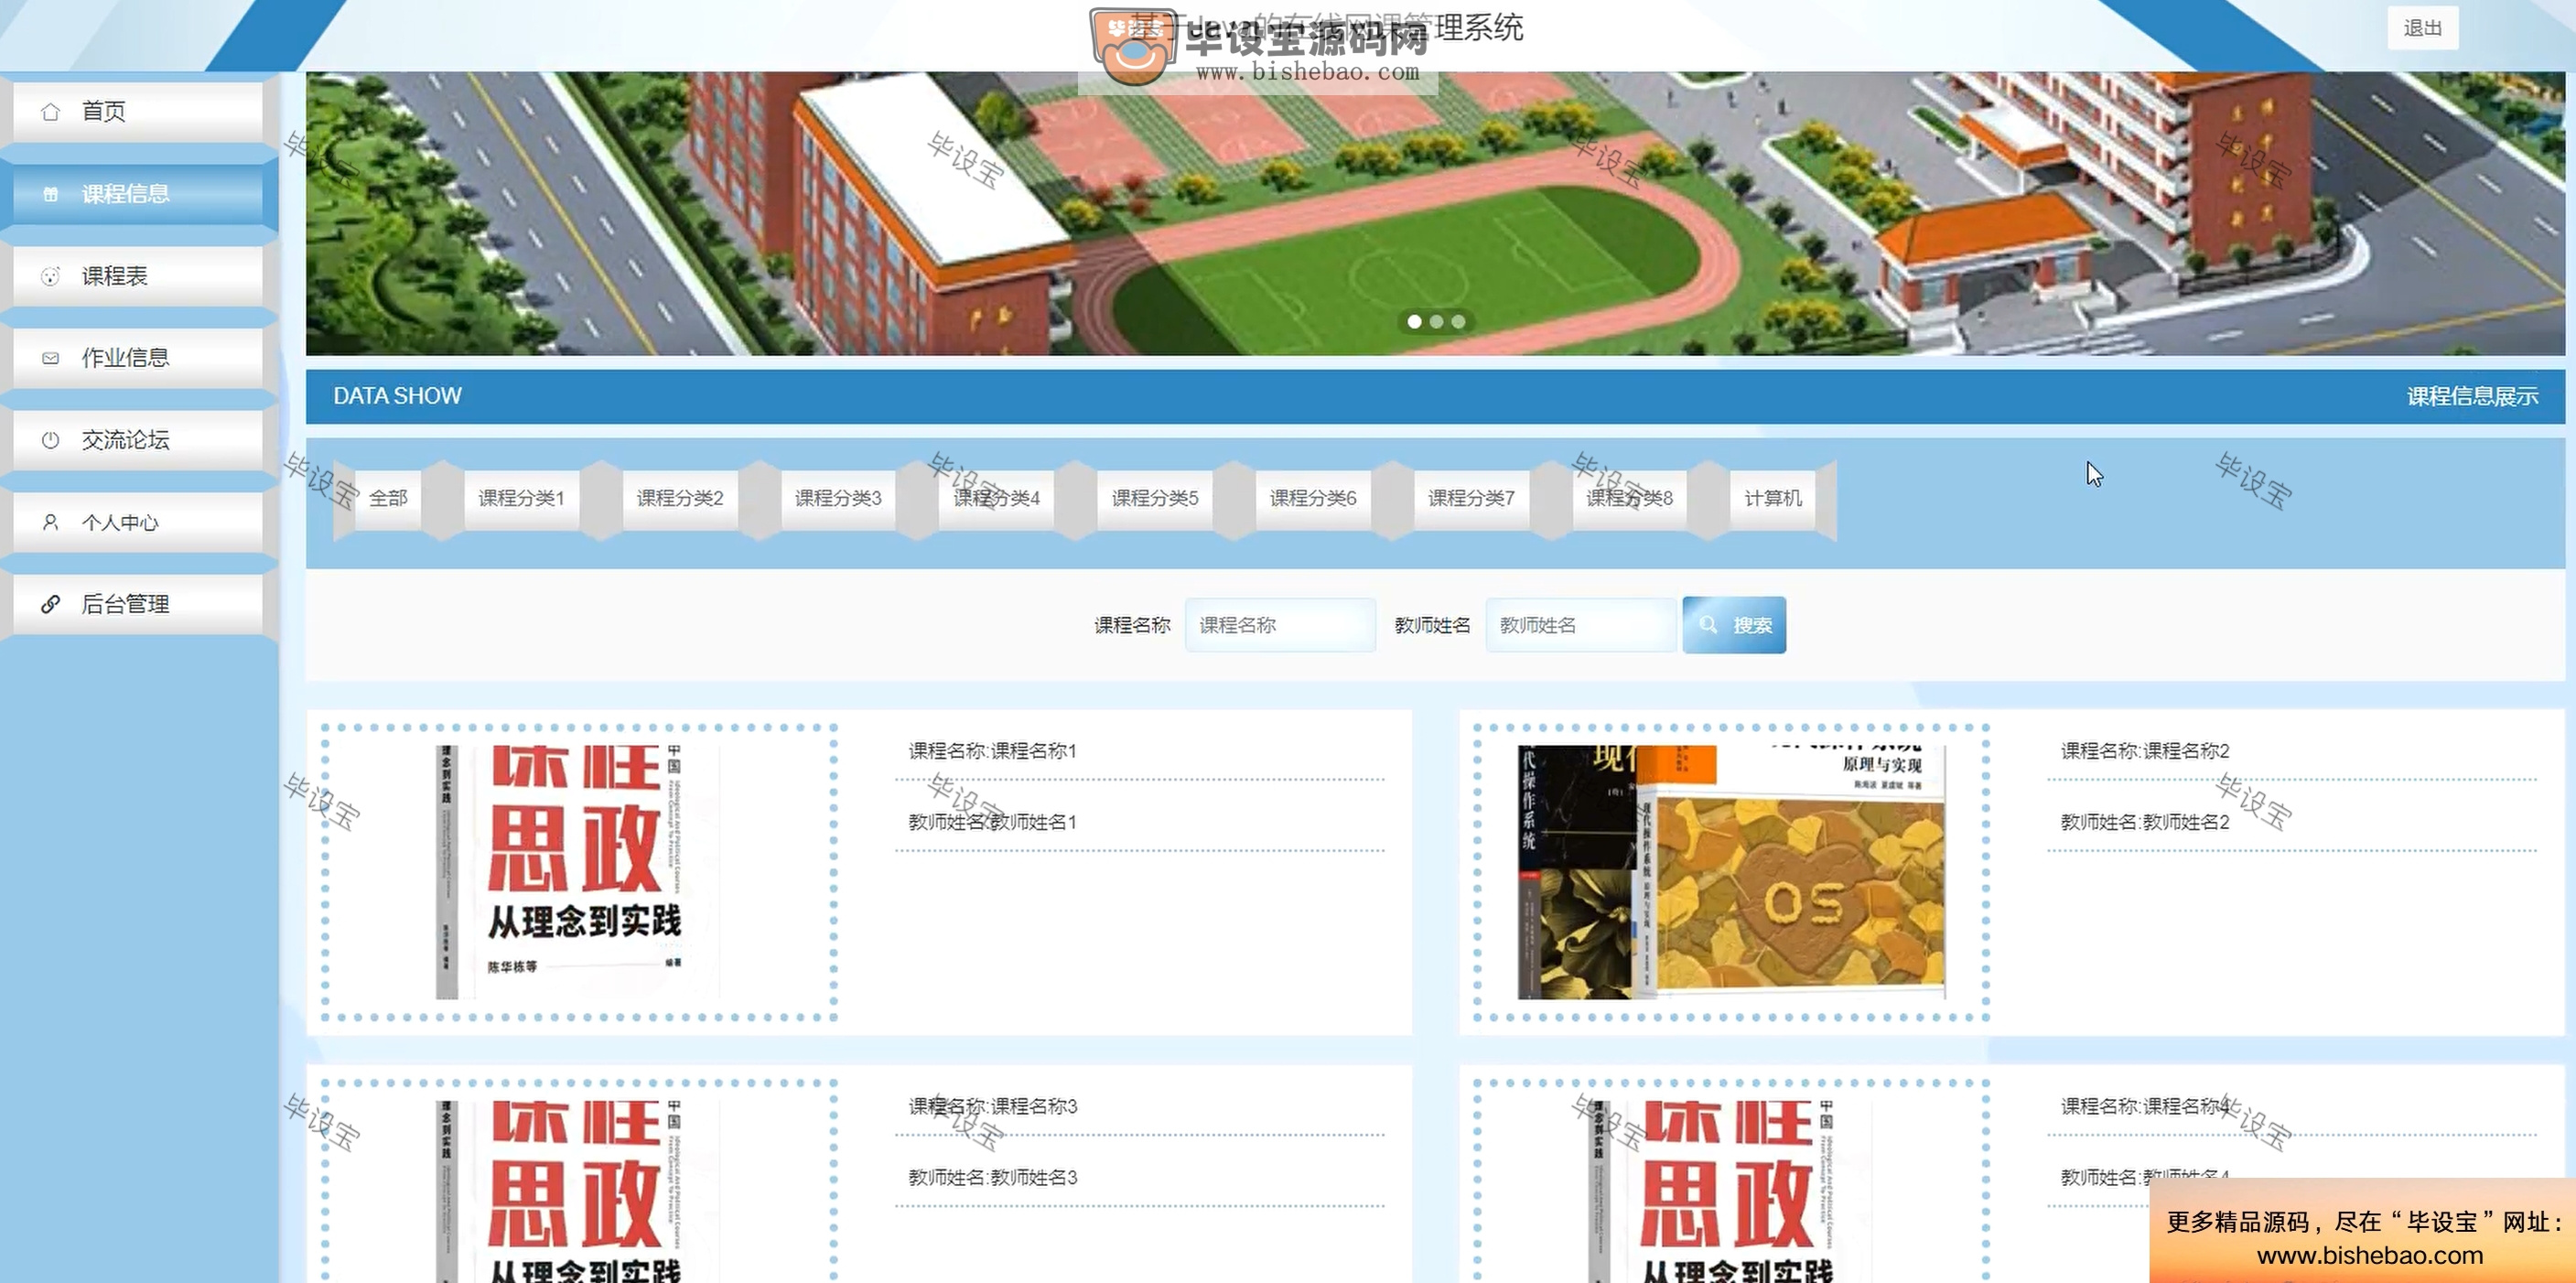Click the text 课程名称:课程名称4

(2145, 1106)
